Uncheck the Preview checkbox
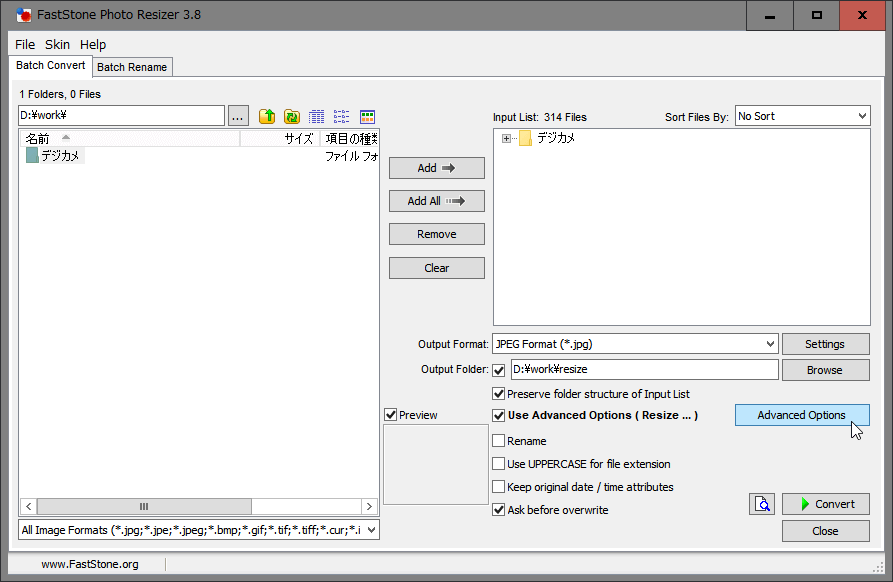 pos(391,415)
